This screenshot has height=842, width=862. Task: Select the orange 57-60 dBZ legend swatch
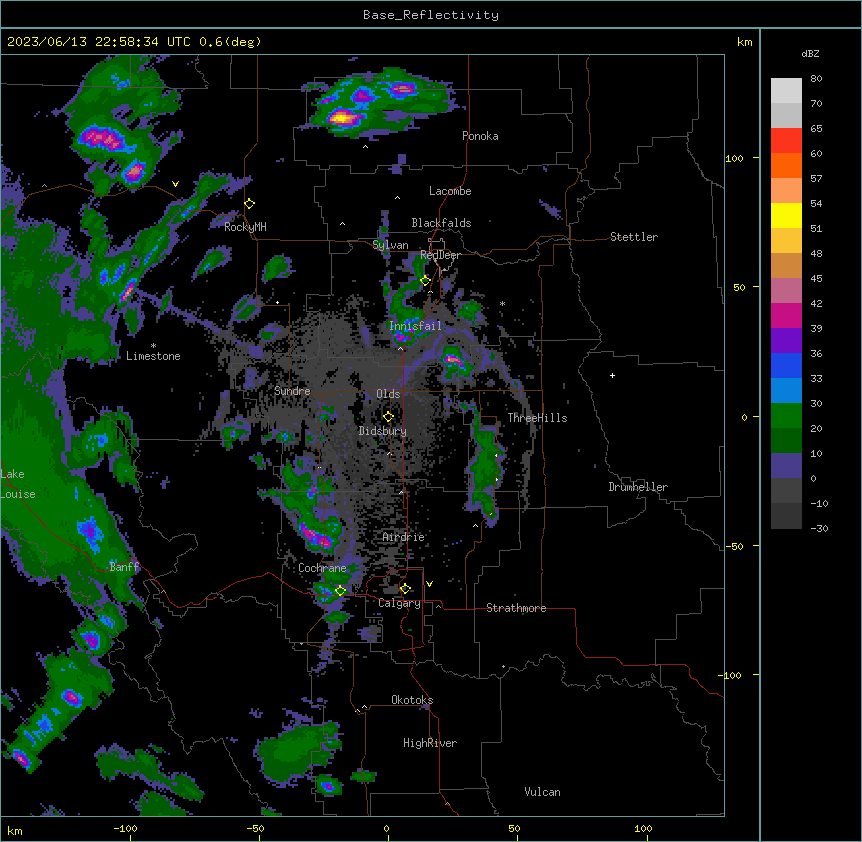pos(786,165)
